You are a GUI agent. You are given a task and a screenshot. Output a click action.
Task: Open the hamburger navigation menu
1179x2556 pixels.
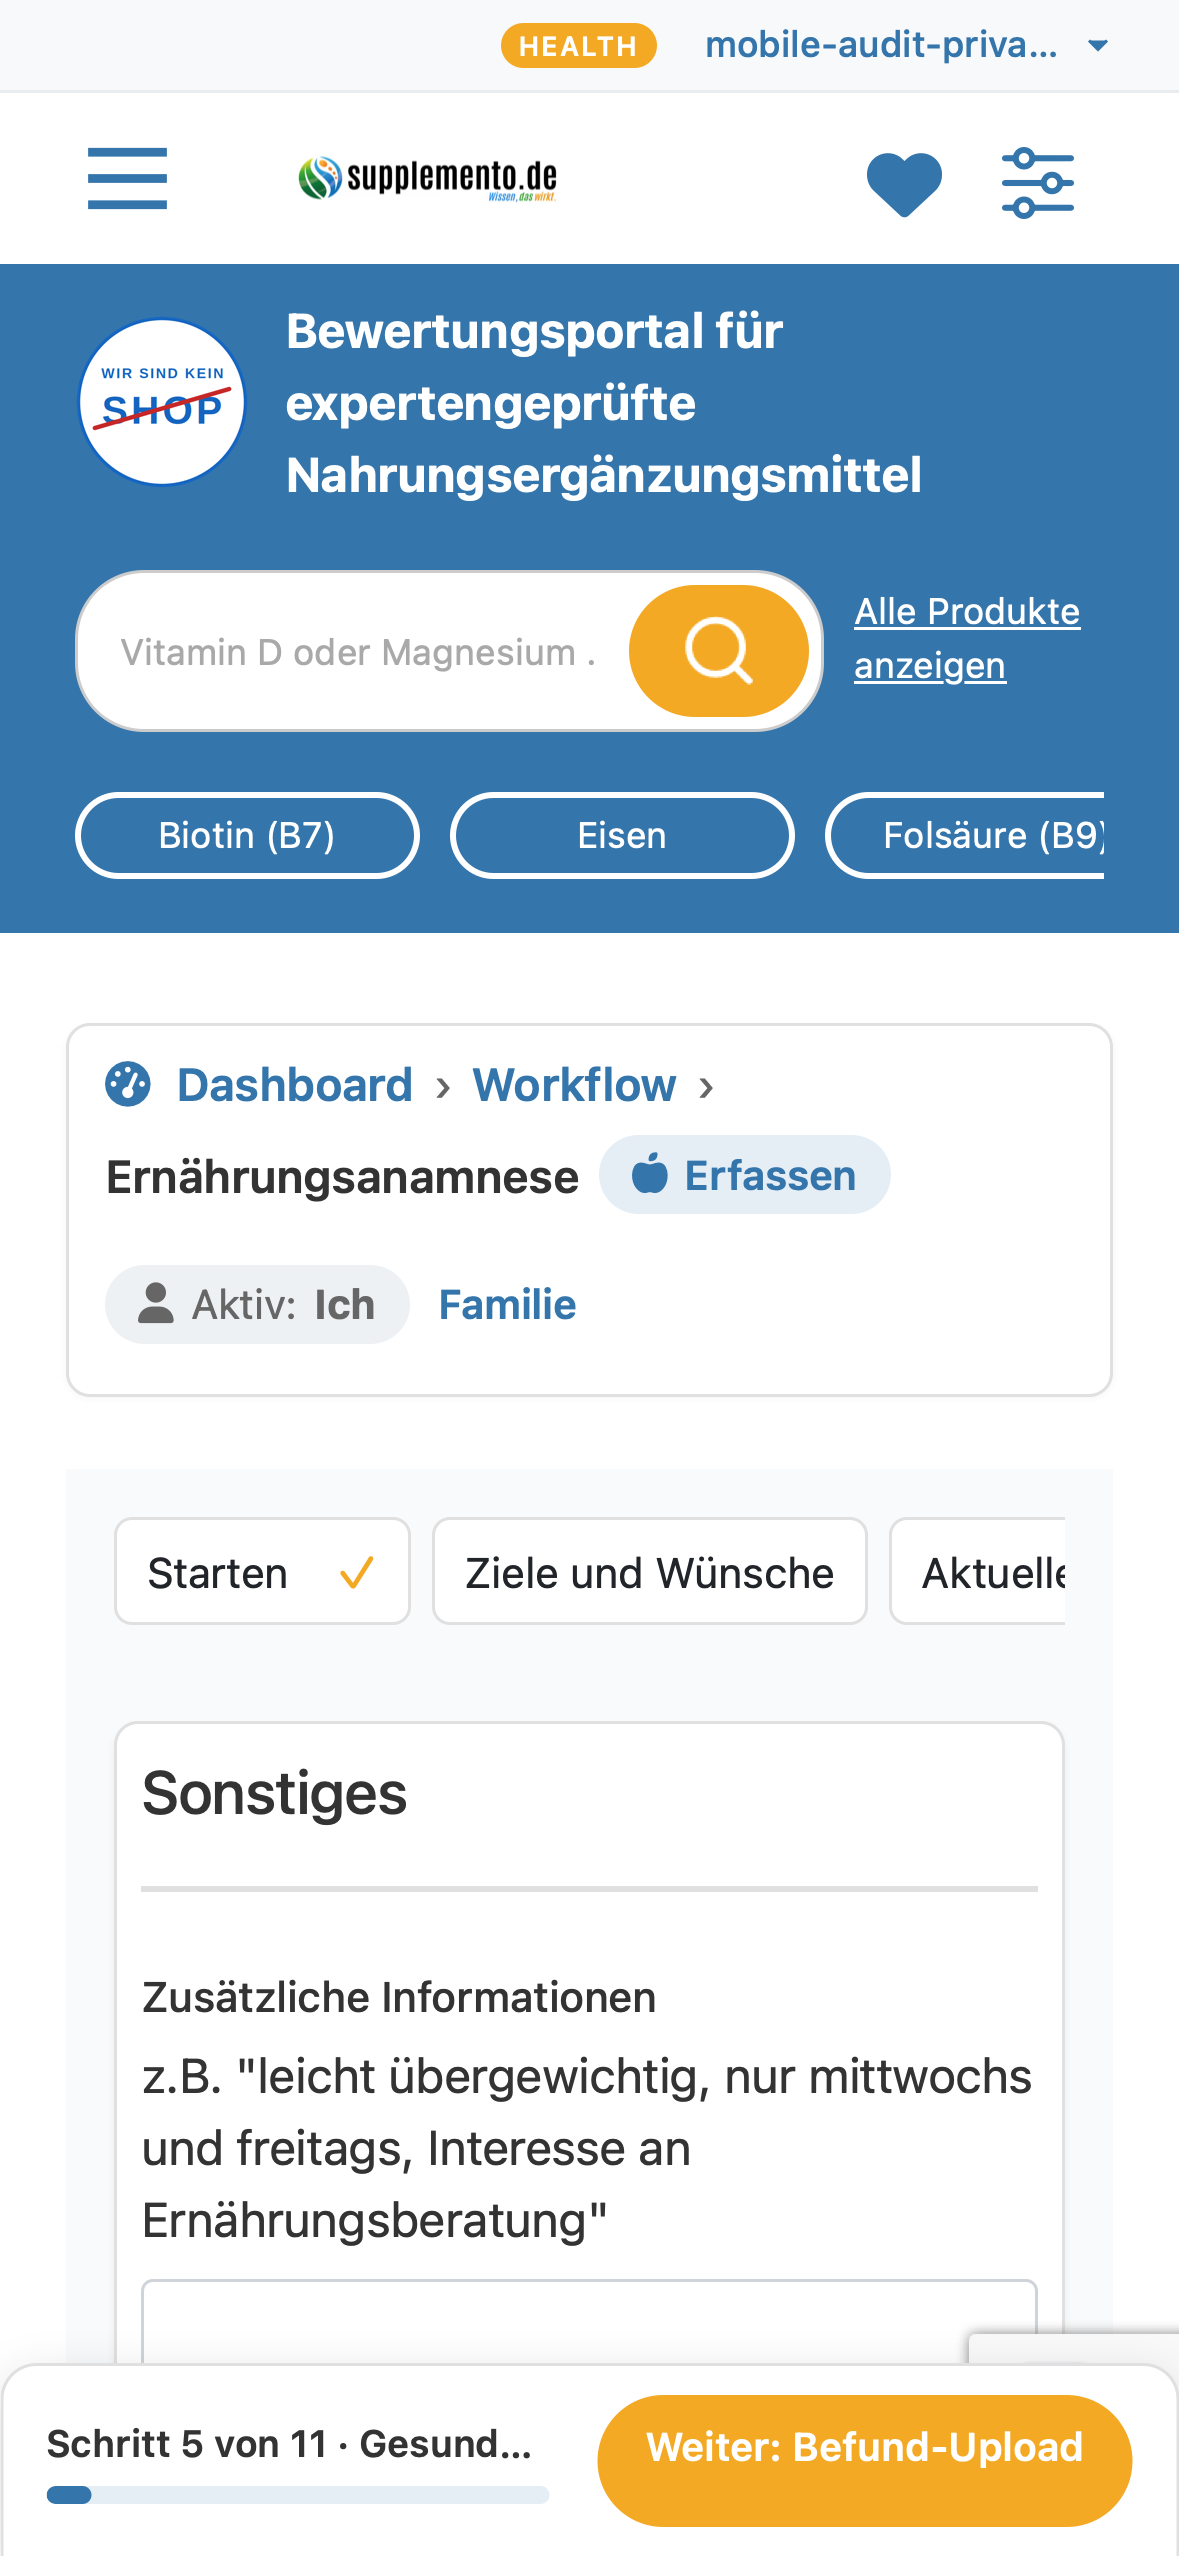pos(127,178)
